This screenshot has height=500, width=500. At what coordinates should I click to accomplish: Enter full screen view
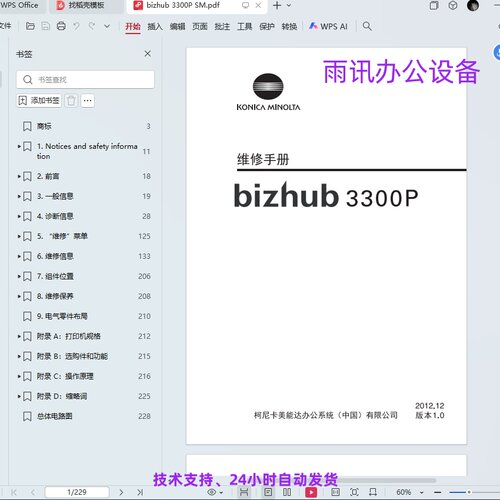pos(354,492)
